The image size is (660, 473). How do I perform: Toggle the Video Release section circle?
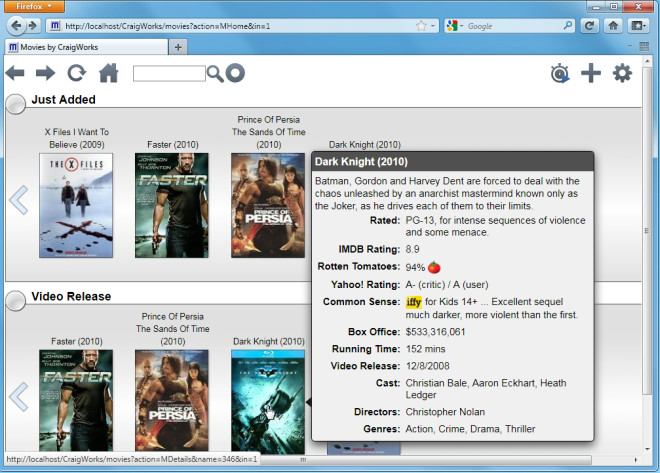(x=16, y=300)
